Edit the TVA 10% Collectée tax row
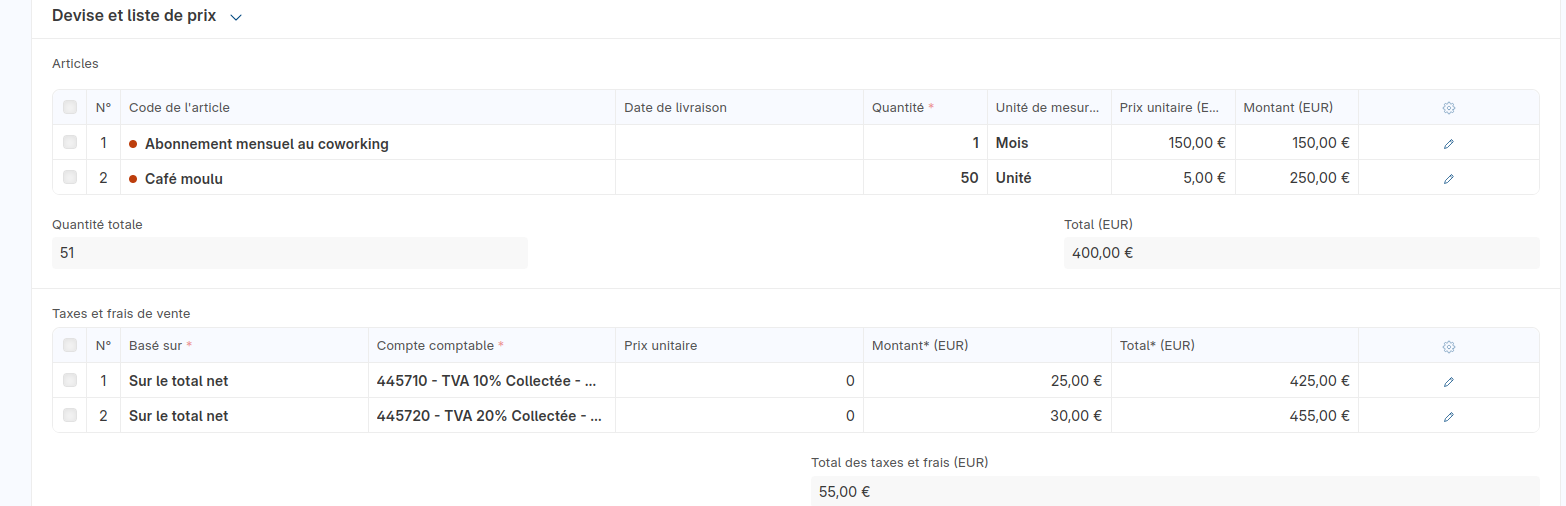This screenshot has height=506, width=1566. coord(1448,381)
